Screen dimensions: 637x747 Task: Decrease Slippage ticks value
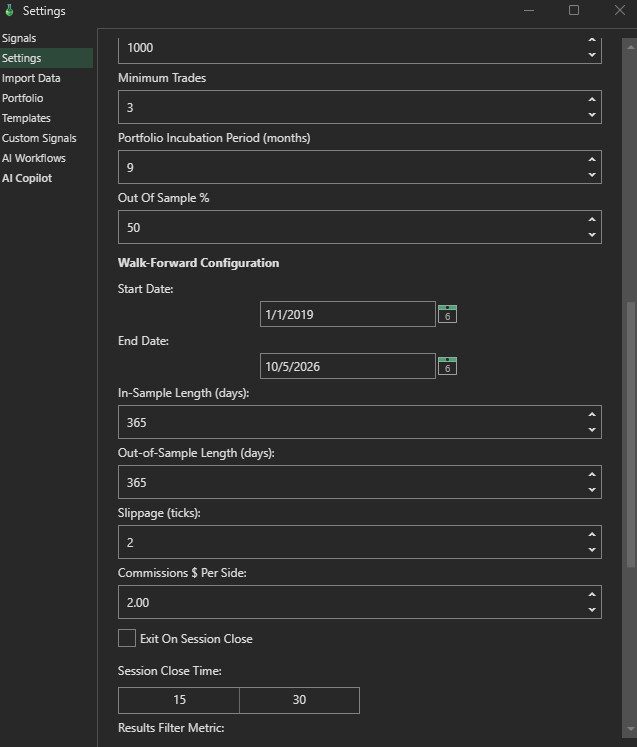(592, 550)
